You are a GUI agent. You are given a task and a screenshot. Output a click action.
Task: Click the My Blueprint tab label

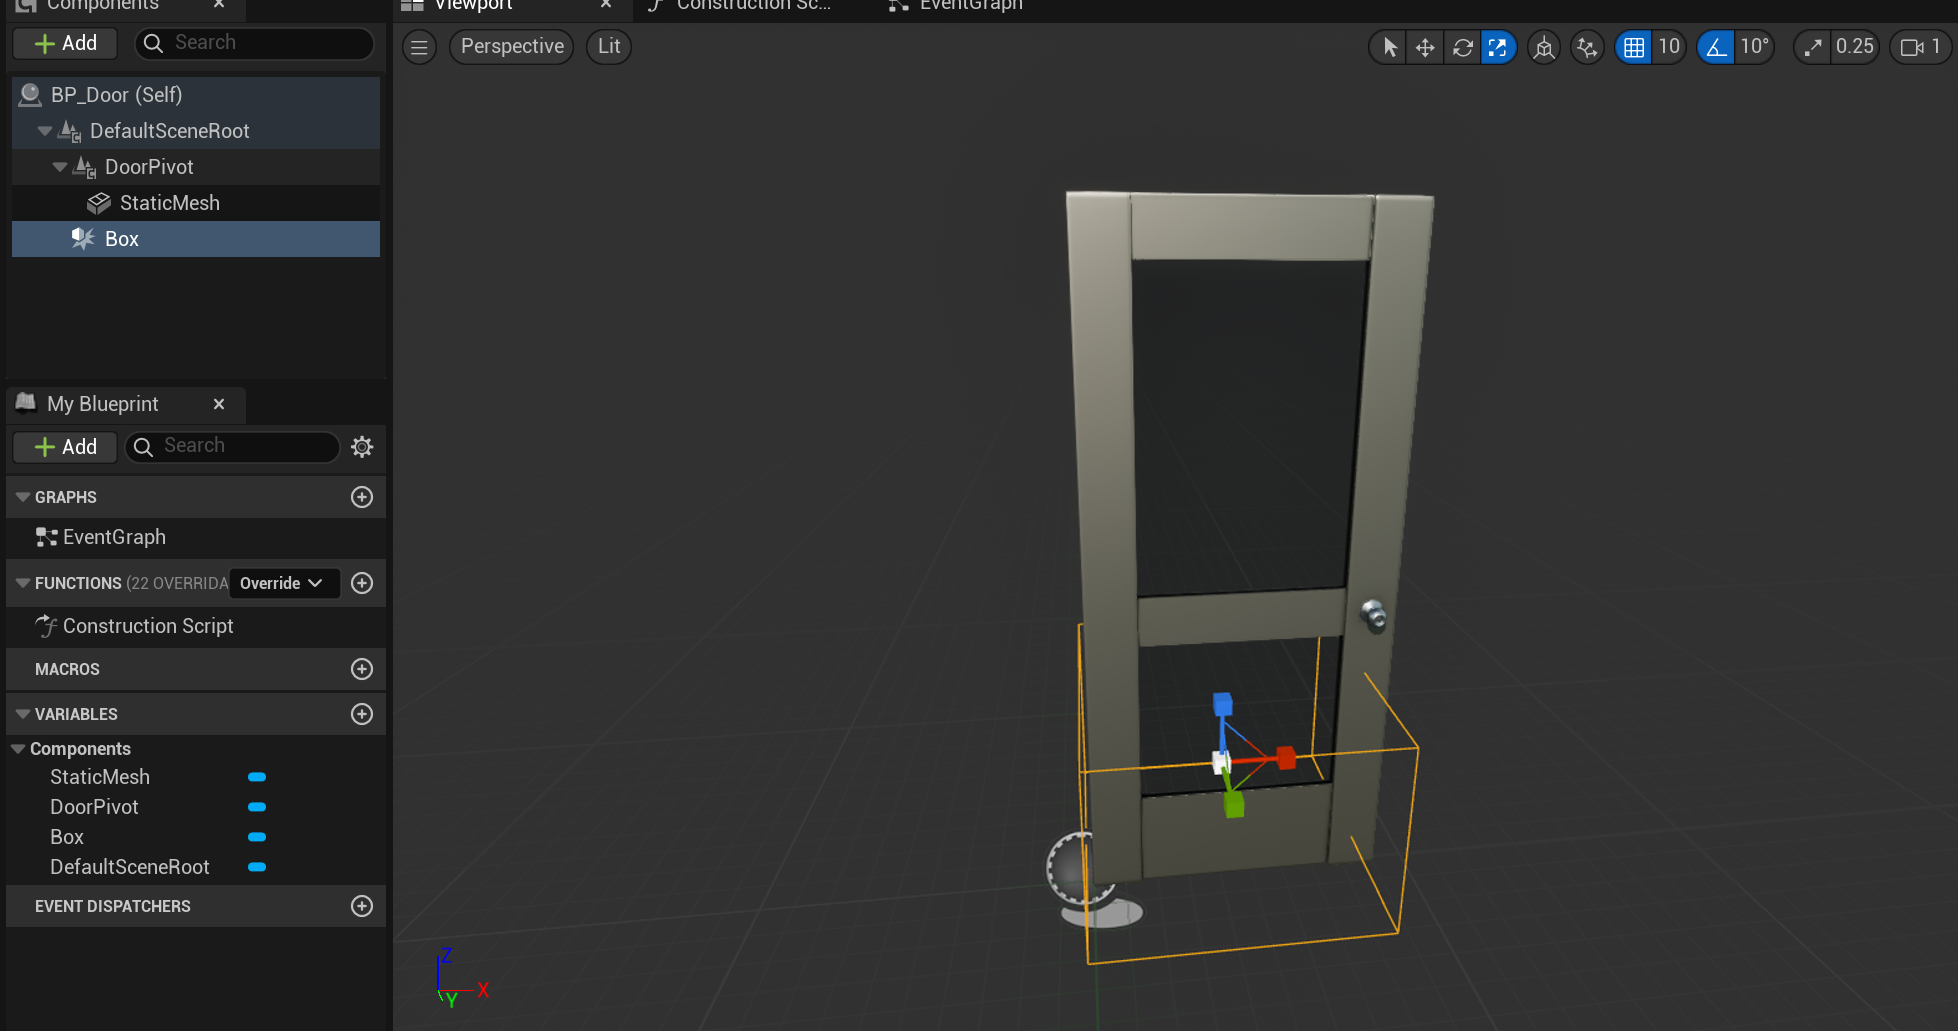[103, 404]
